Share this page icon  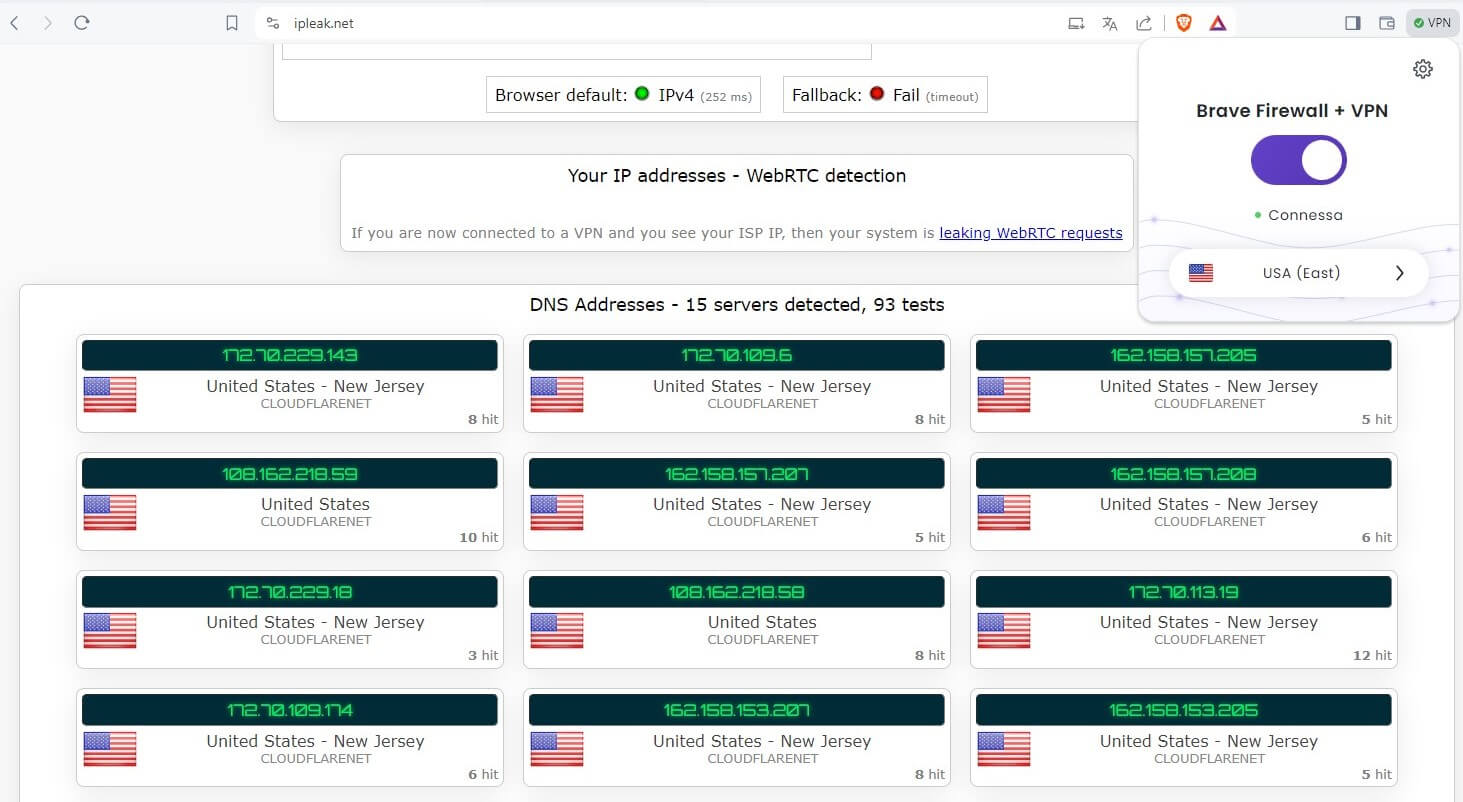pos(1144,23)
